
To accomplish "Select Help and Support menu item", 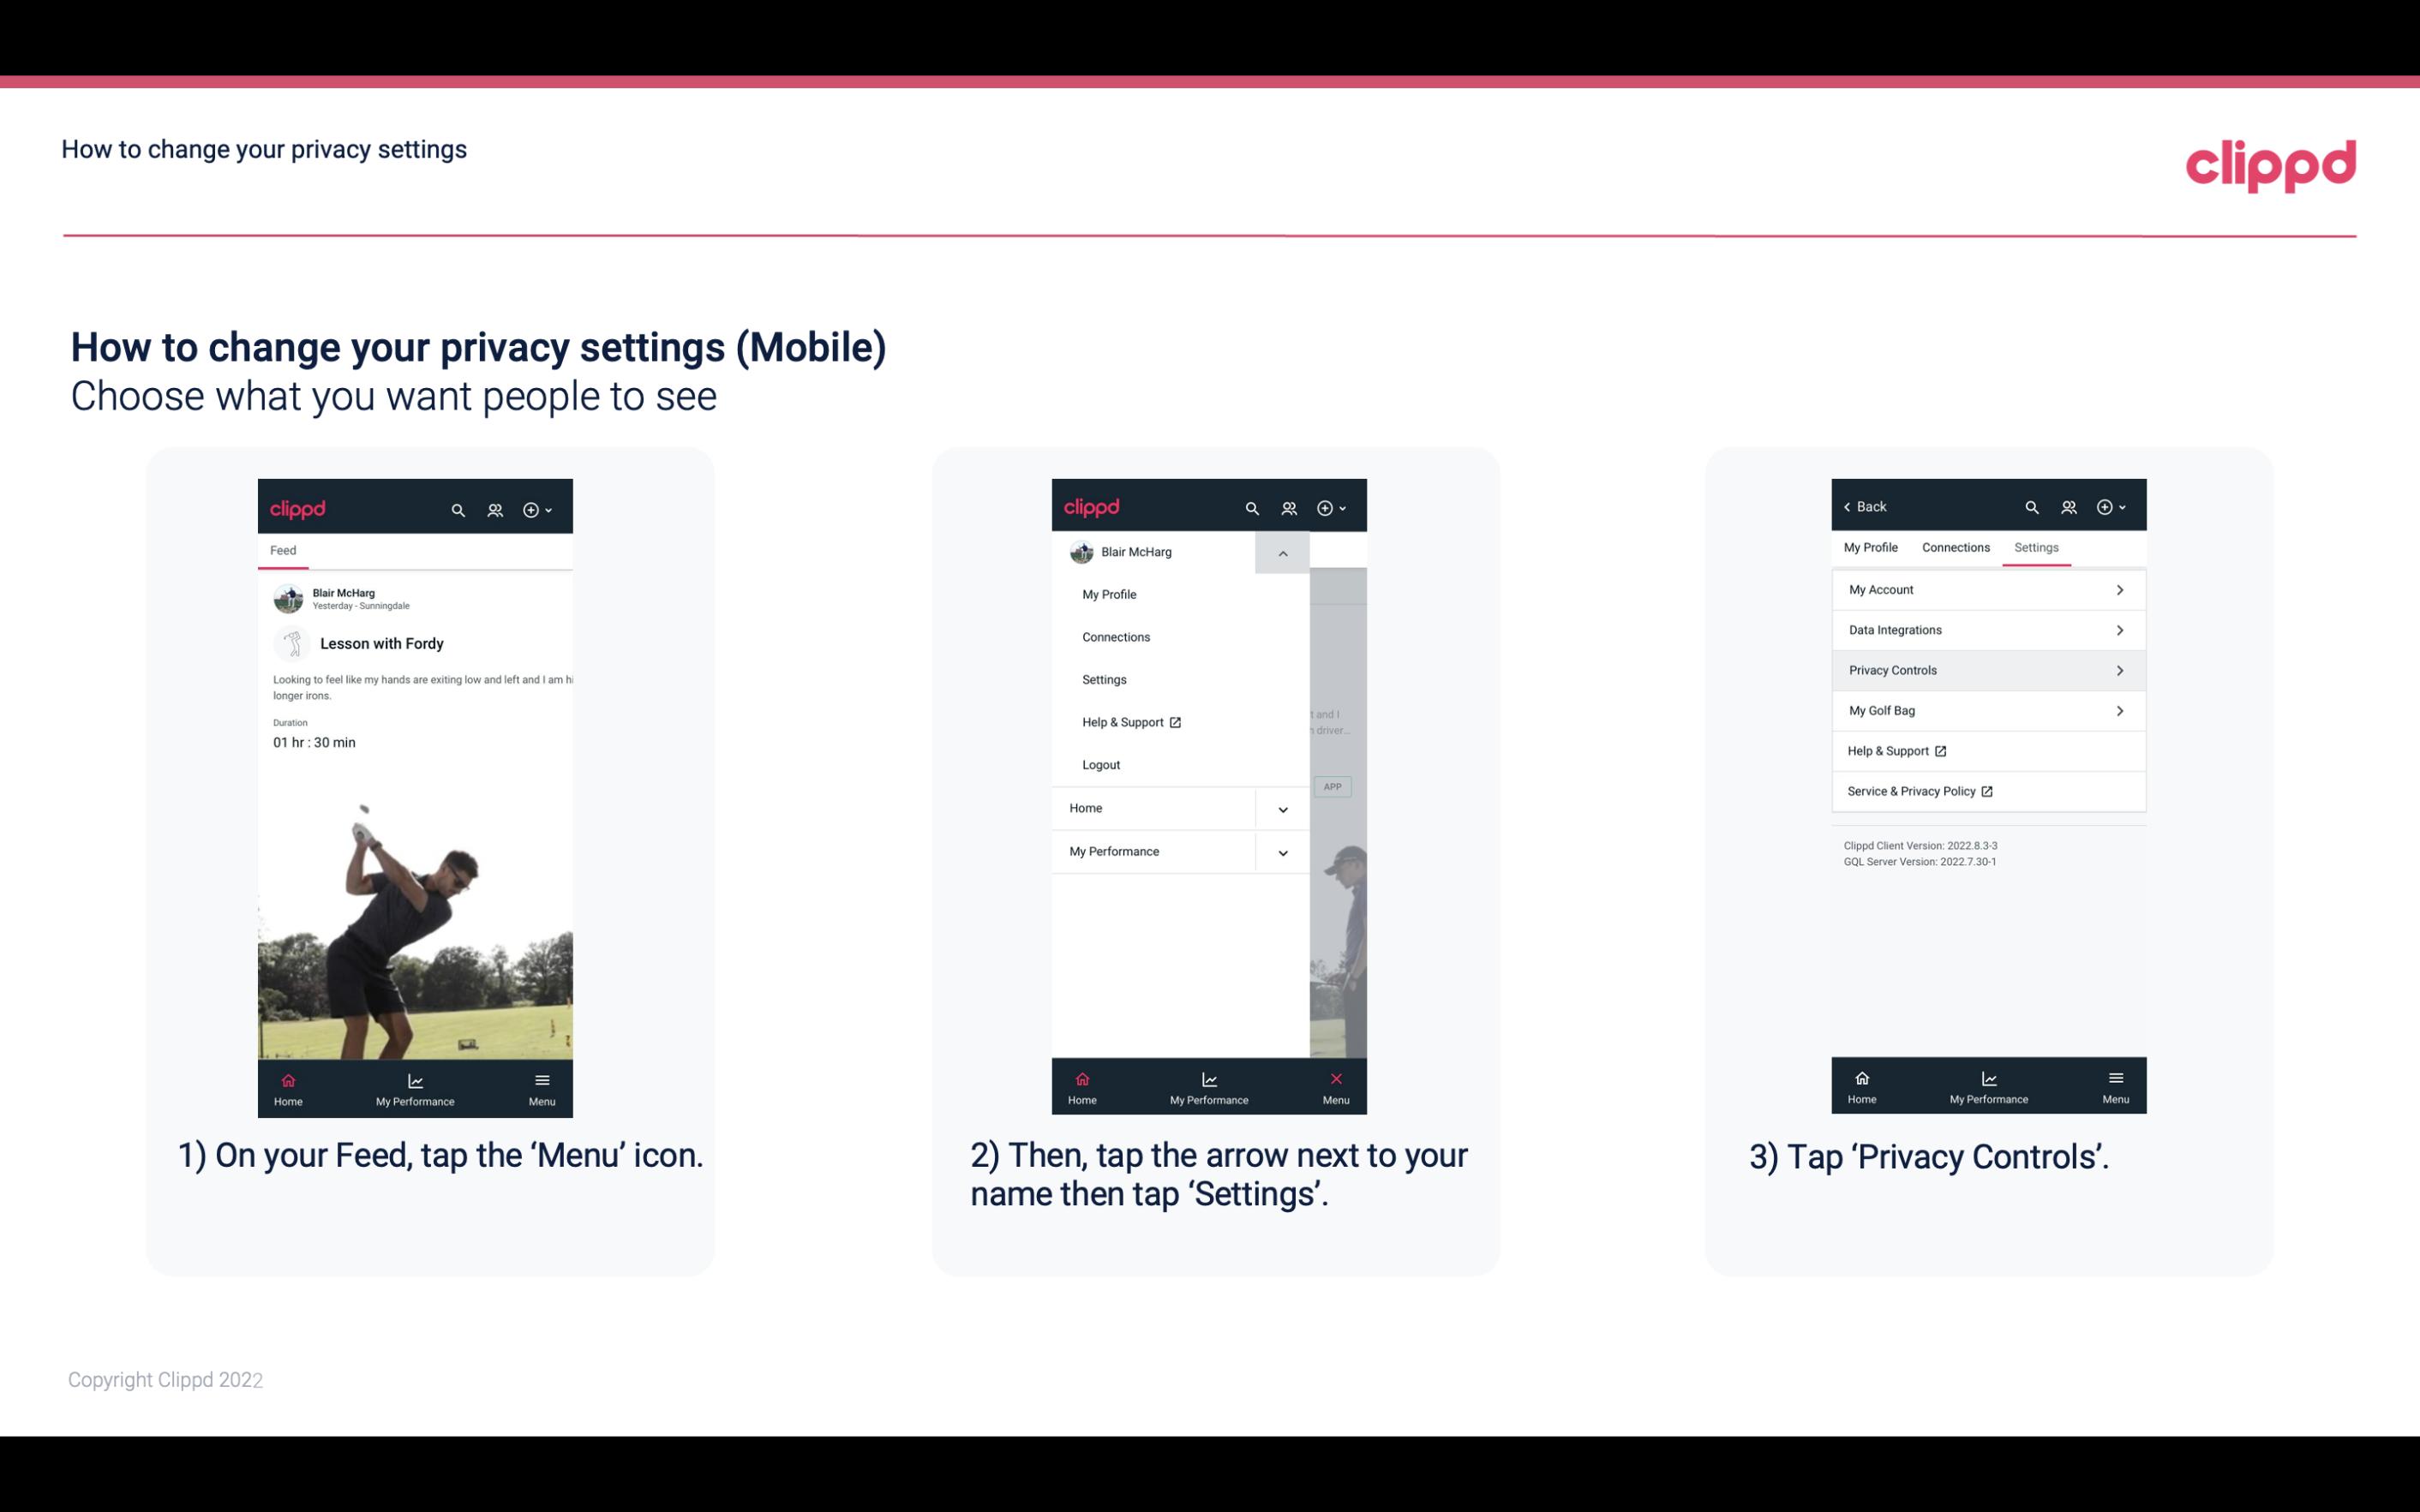I will pos(1129,721).
